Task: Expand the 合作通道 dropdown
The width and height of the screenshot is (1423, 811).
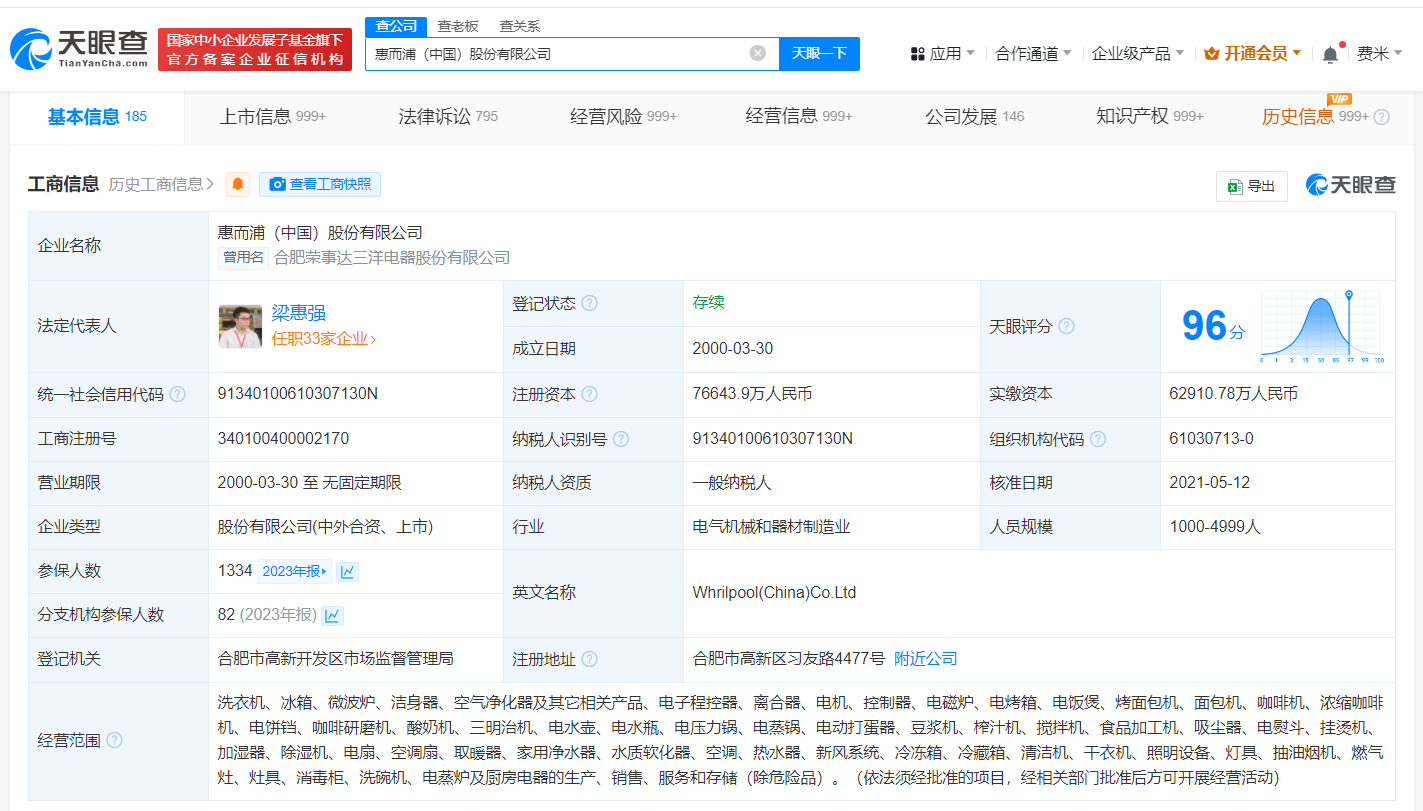Action: [x=1033, y=53]
